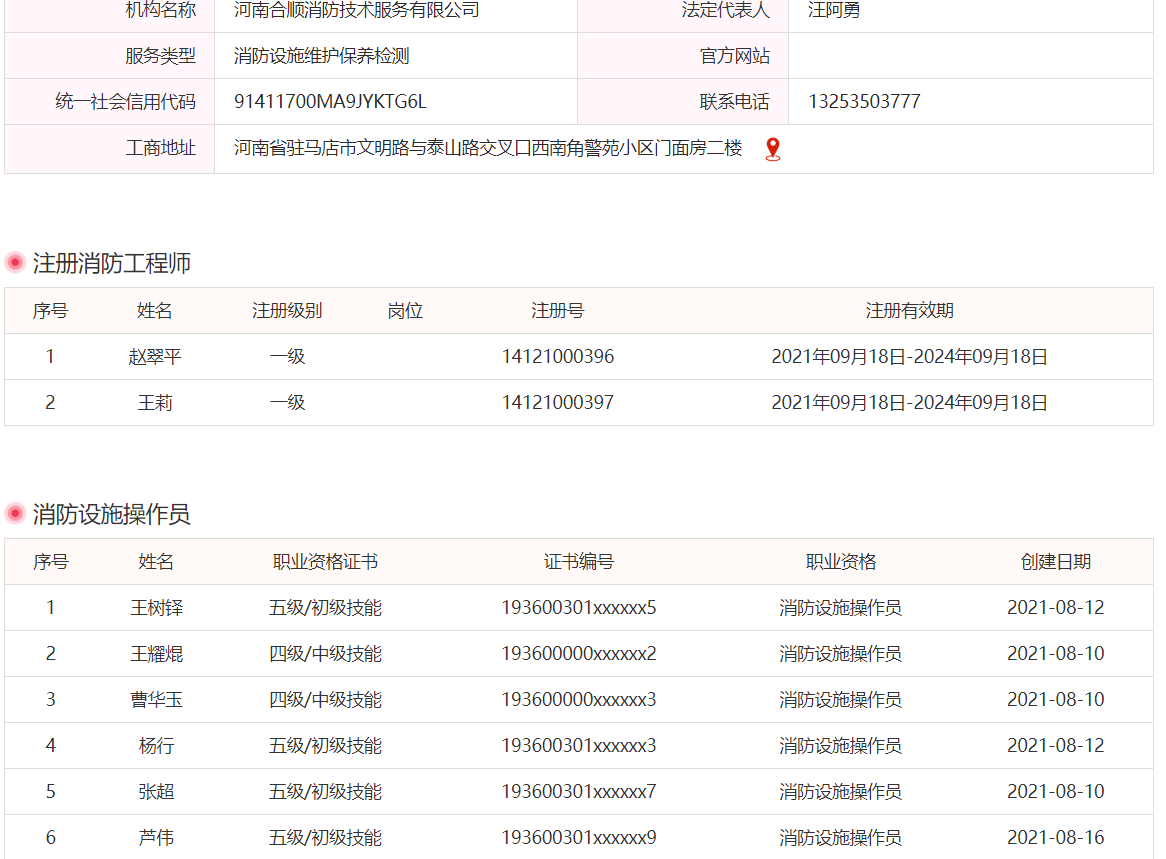Image resolution: width=1166 pixels, height=859 pixels.
Task: Click the 创建日期 column header
Action: [x=1055, y=562]
